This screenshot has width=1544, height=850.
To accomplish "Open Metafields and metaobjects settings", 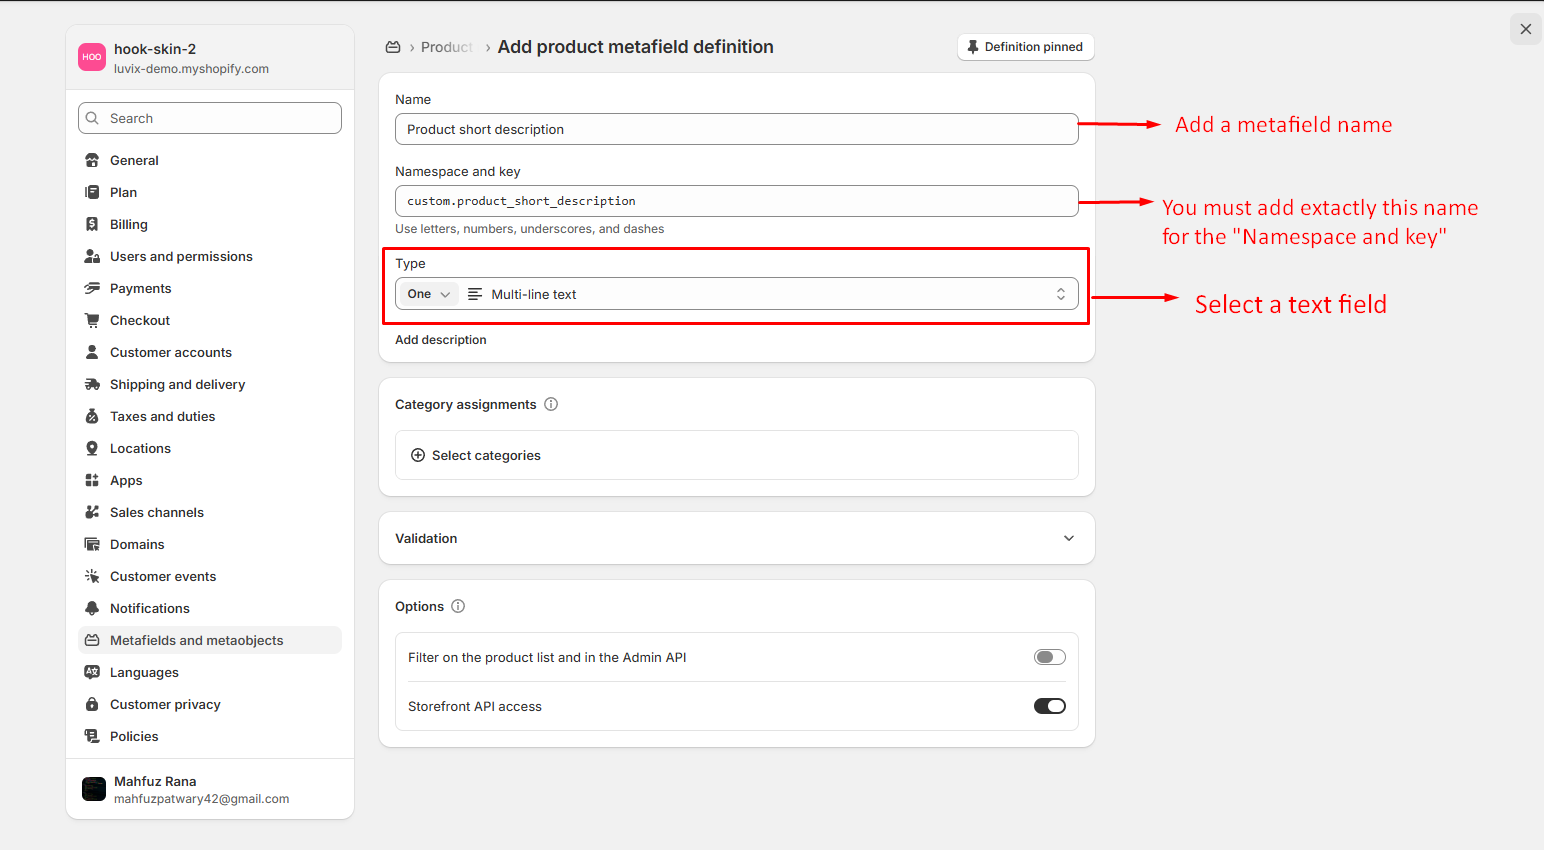I will click(196, 640).
